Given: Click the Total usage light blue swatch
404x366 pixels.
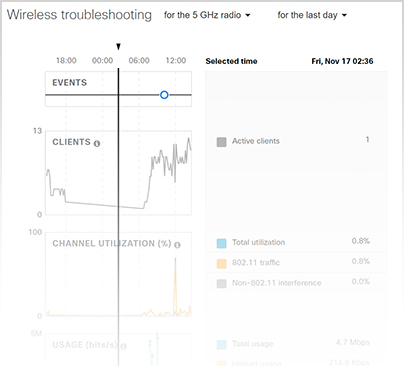Looking at the screenshot, I should tap(221, 345).
